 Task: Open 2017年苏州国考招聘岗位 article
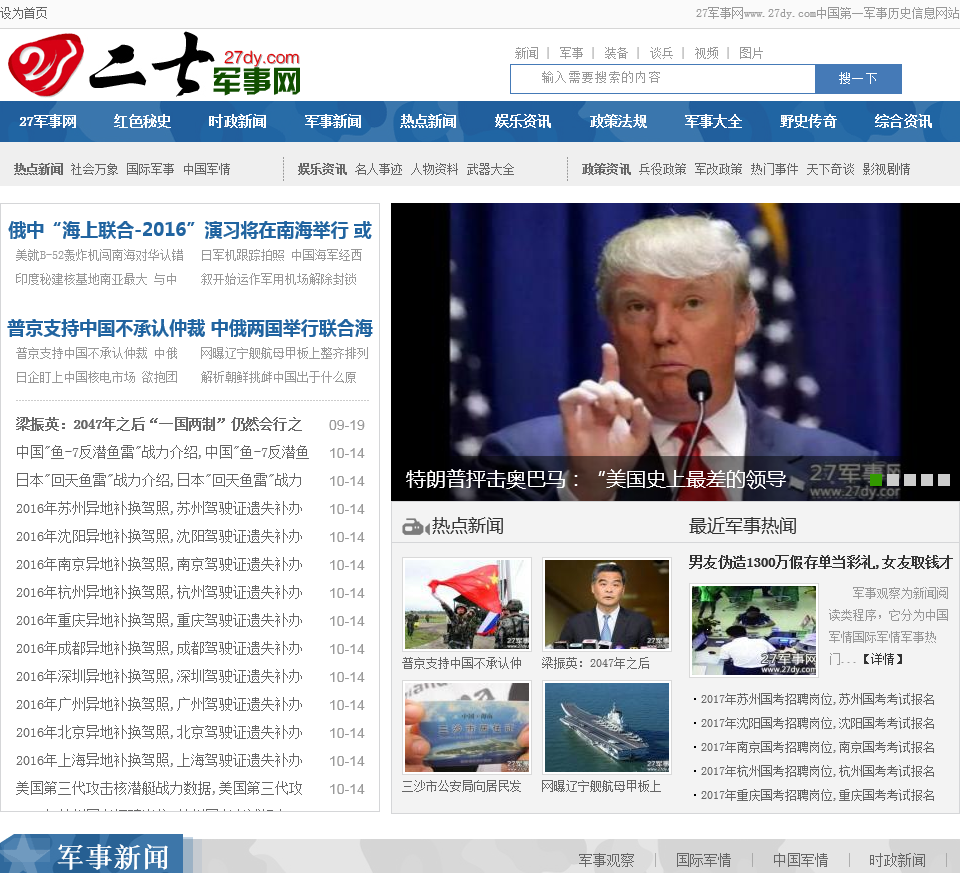coord(817,699)
